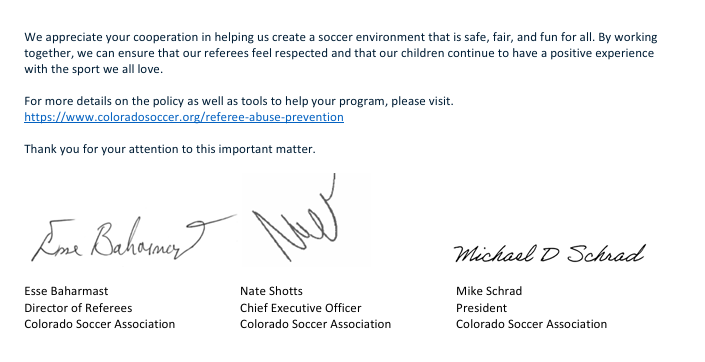Open the coloradosoccer.org referee-abuse-prevention link
Image resolution: width=705 pixels, height=362 pixels.
pos(184,117)
